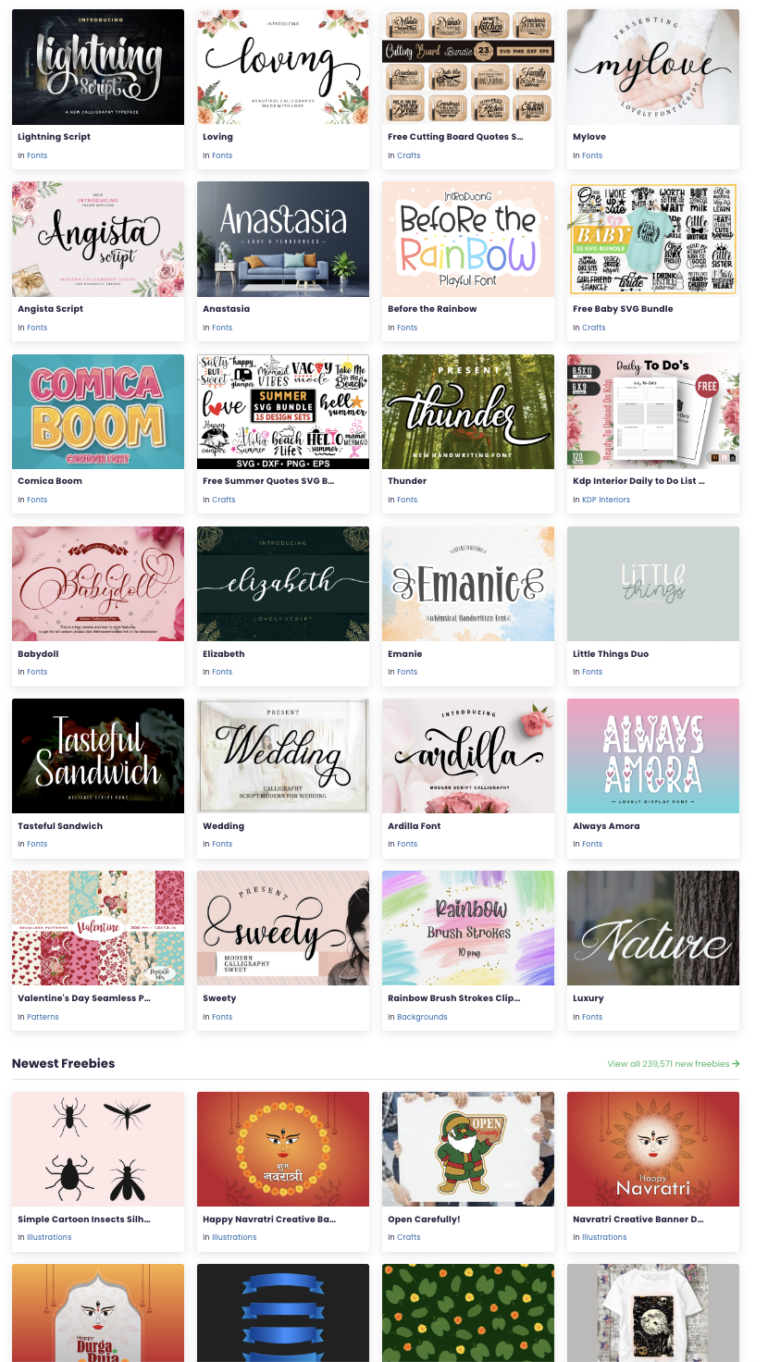This screenshot has height=1362, width=768.
Task: Select the Free Summer Quotes SVG bundle image
Action: (283, 411)
